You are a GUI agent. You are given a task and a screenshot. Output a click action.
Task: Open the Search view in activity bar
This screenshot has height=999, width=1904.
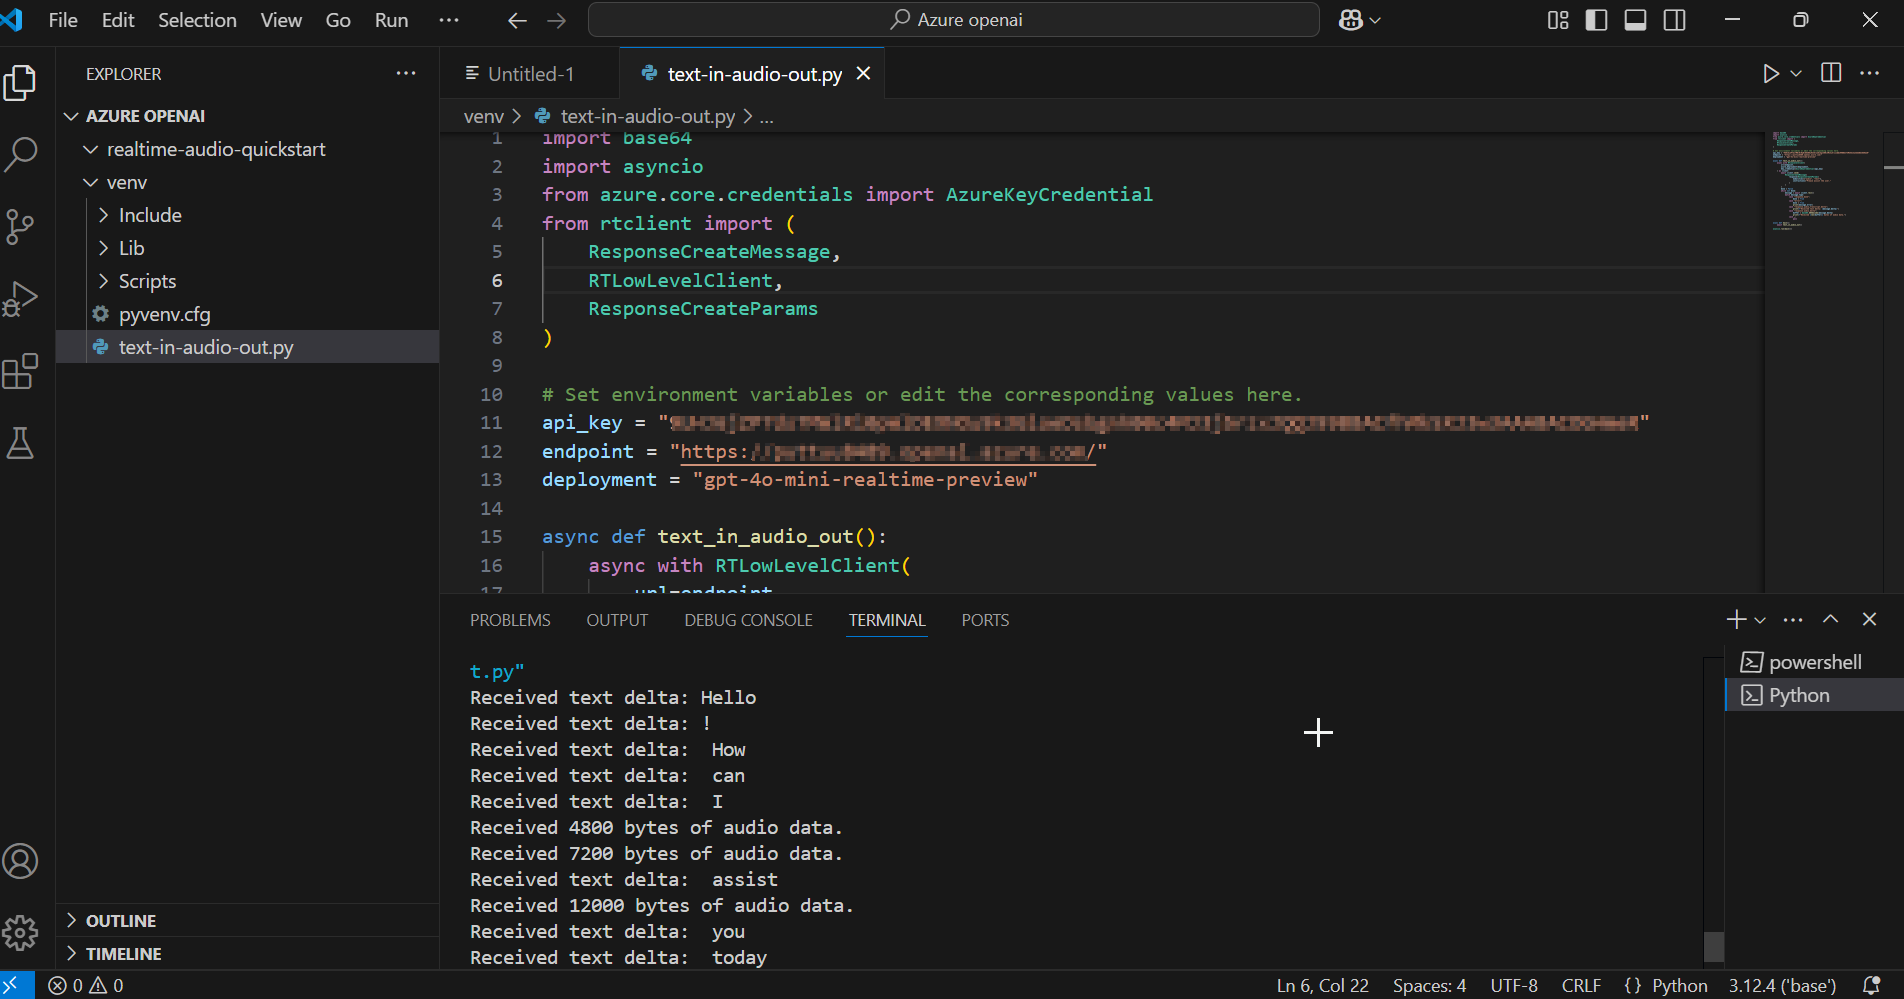[x=20, y=154]
